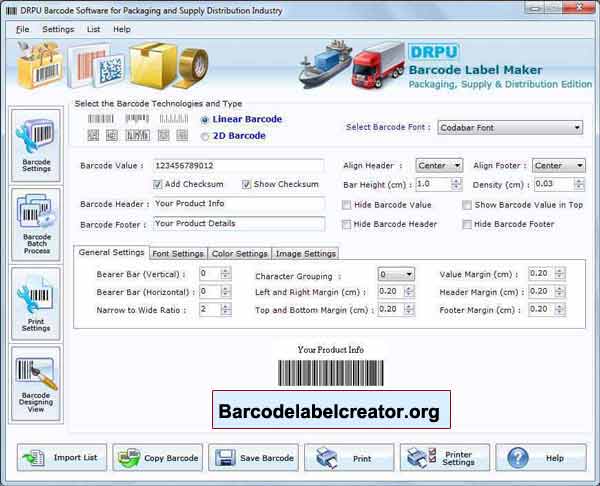The image size is (600, 486).
Task: Adjust the Header Margin stepper
Action: pyautogui.click(x=560, y=292)
